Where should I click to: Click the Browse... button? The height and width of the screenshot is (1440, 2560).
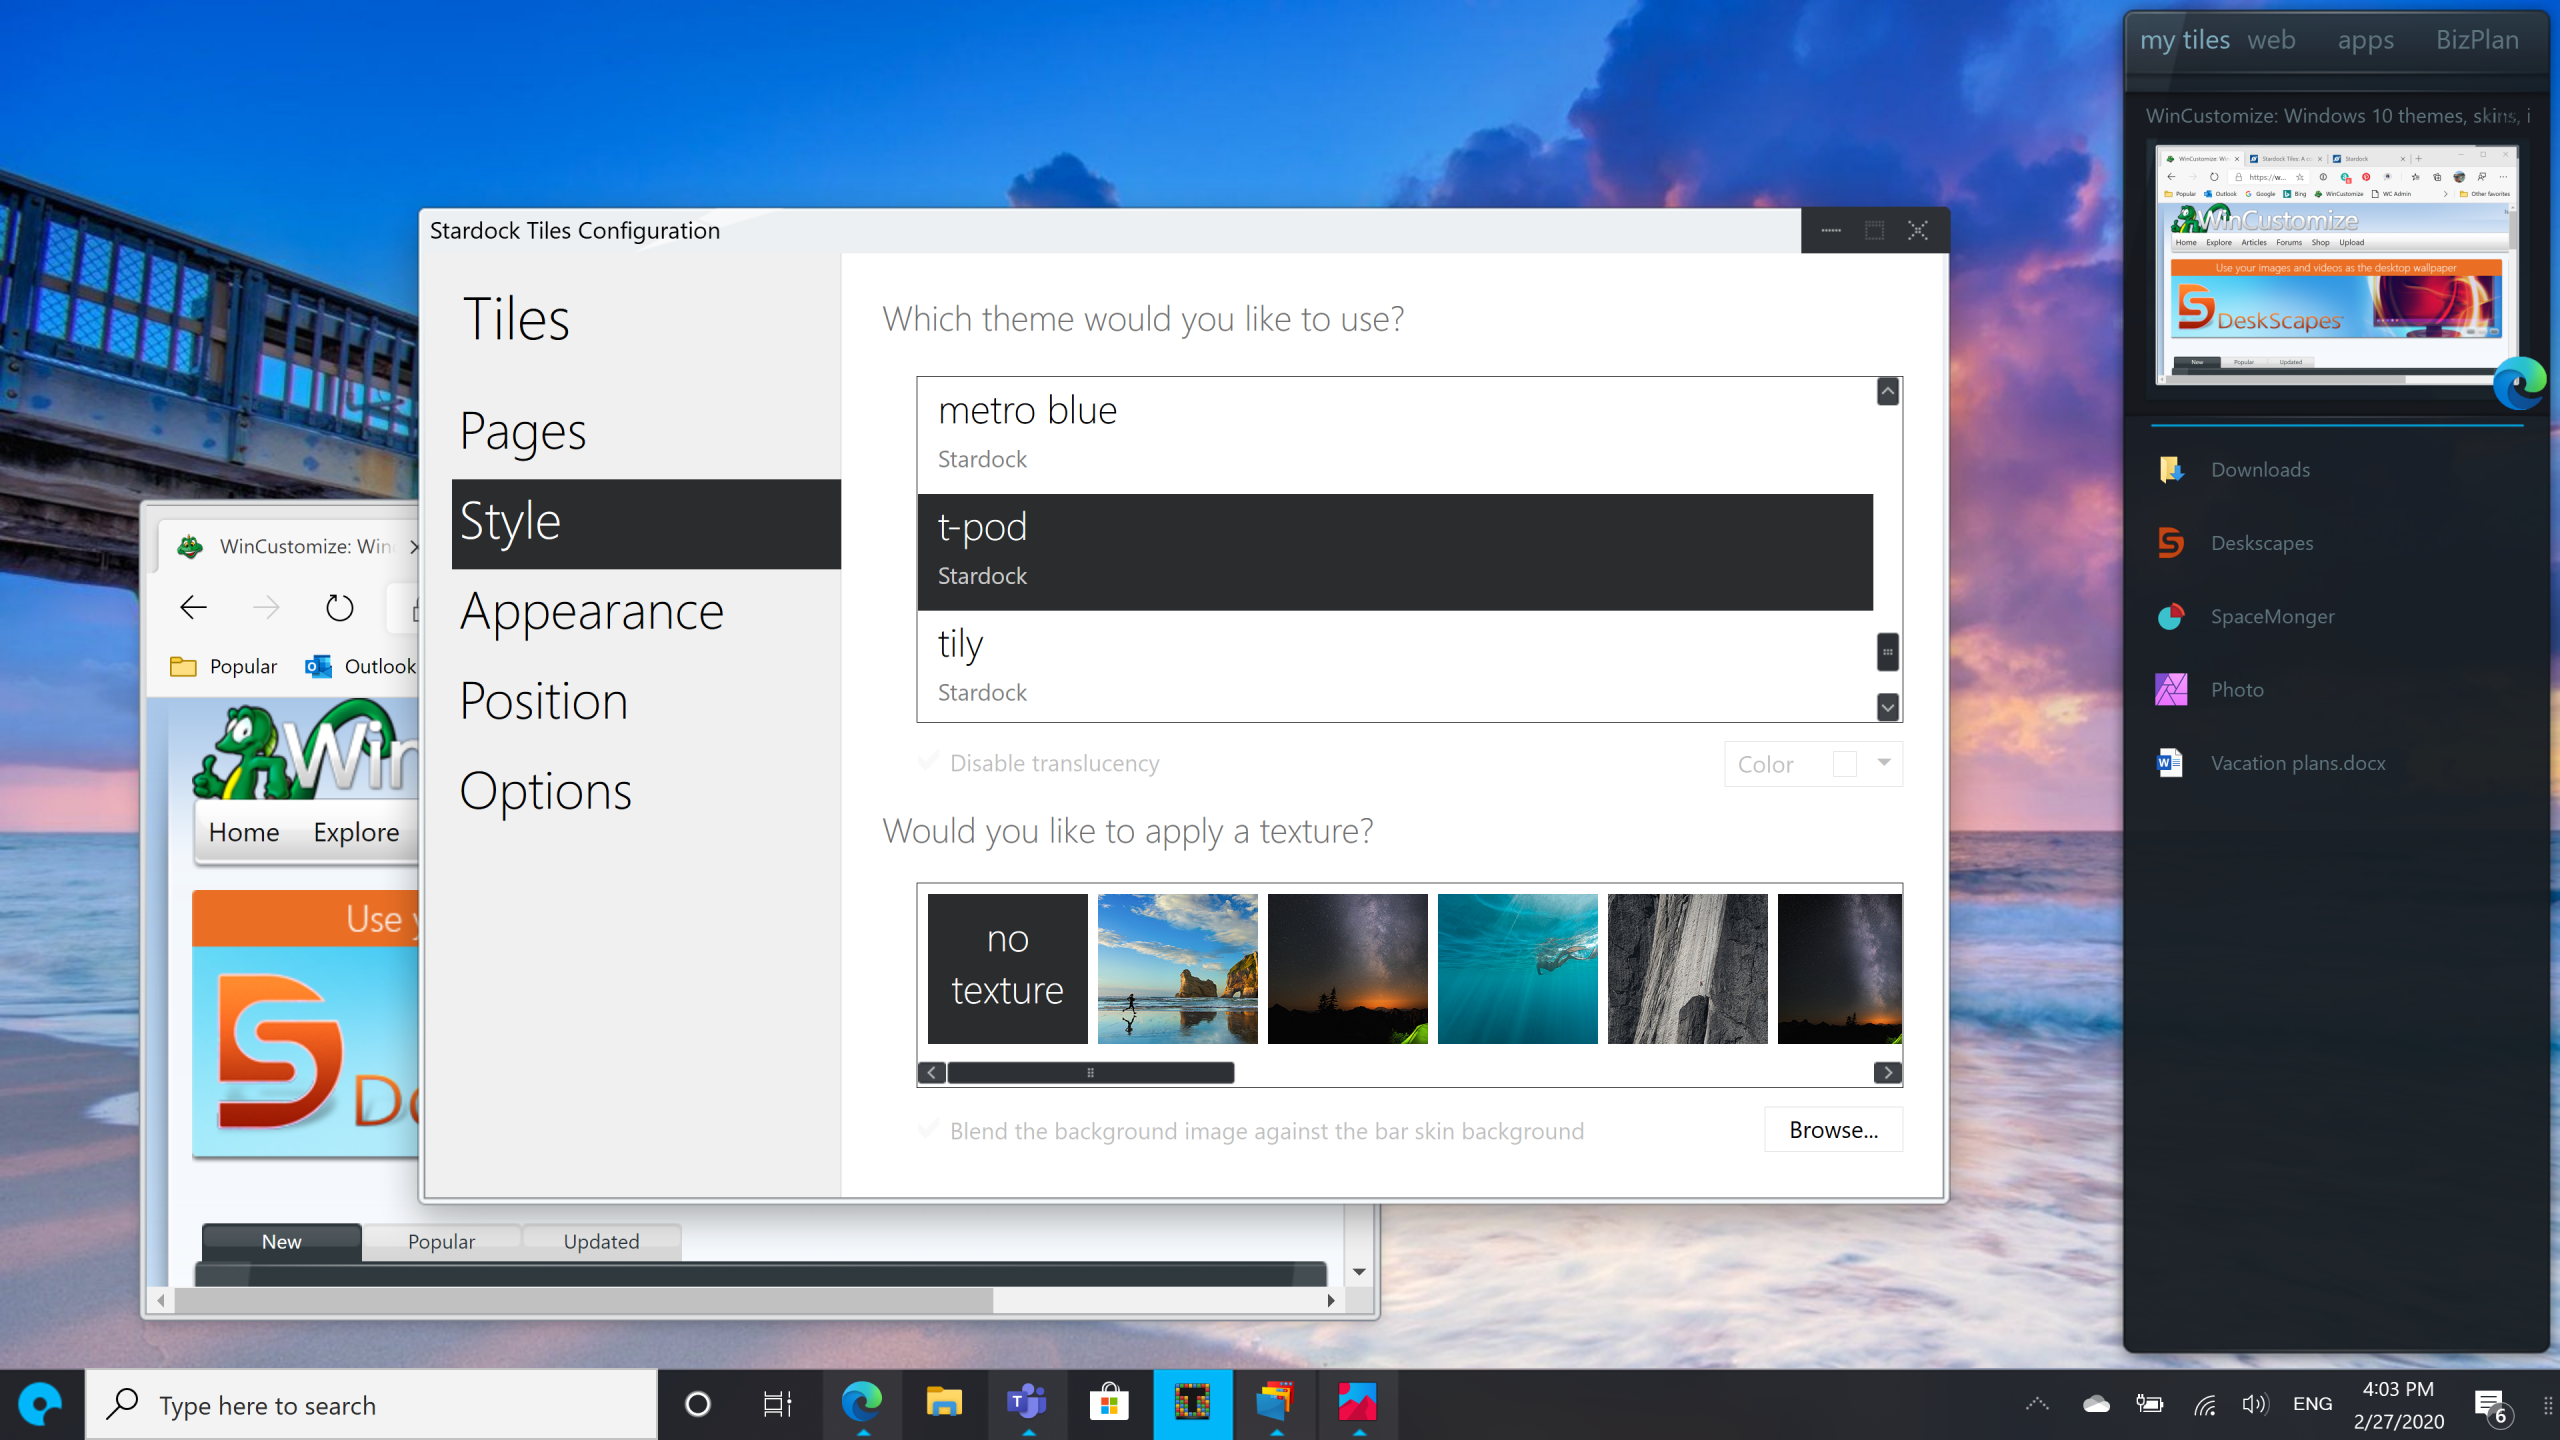tap(1833, 1130)
